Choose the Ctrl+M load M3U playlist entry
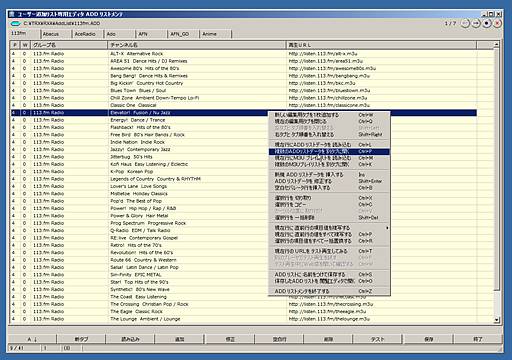 (x=329, y=158)
